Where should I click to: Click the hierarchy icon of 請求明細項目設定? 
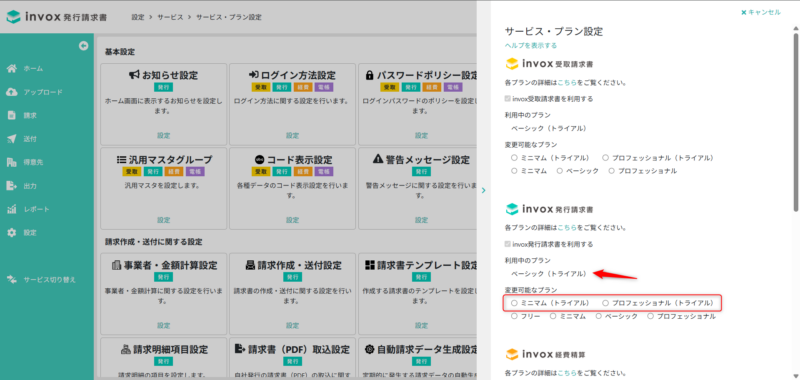pos(125,349)
